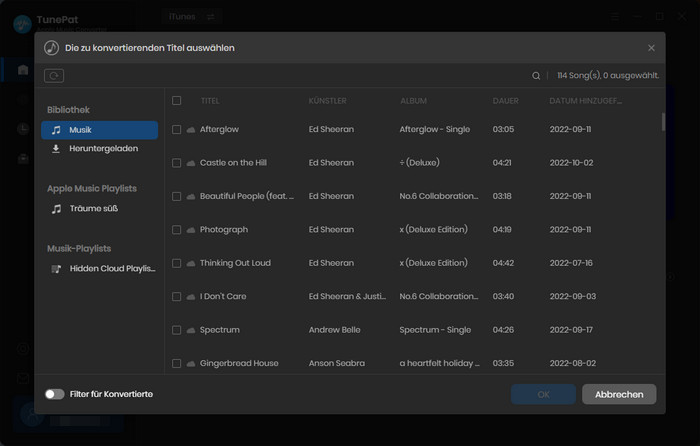This screenshot has width=700, height=446.
Task: Open the song search magnifier
Action: (x=536, y=76)
